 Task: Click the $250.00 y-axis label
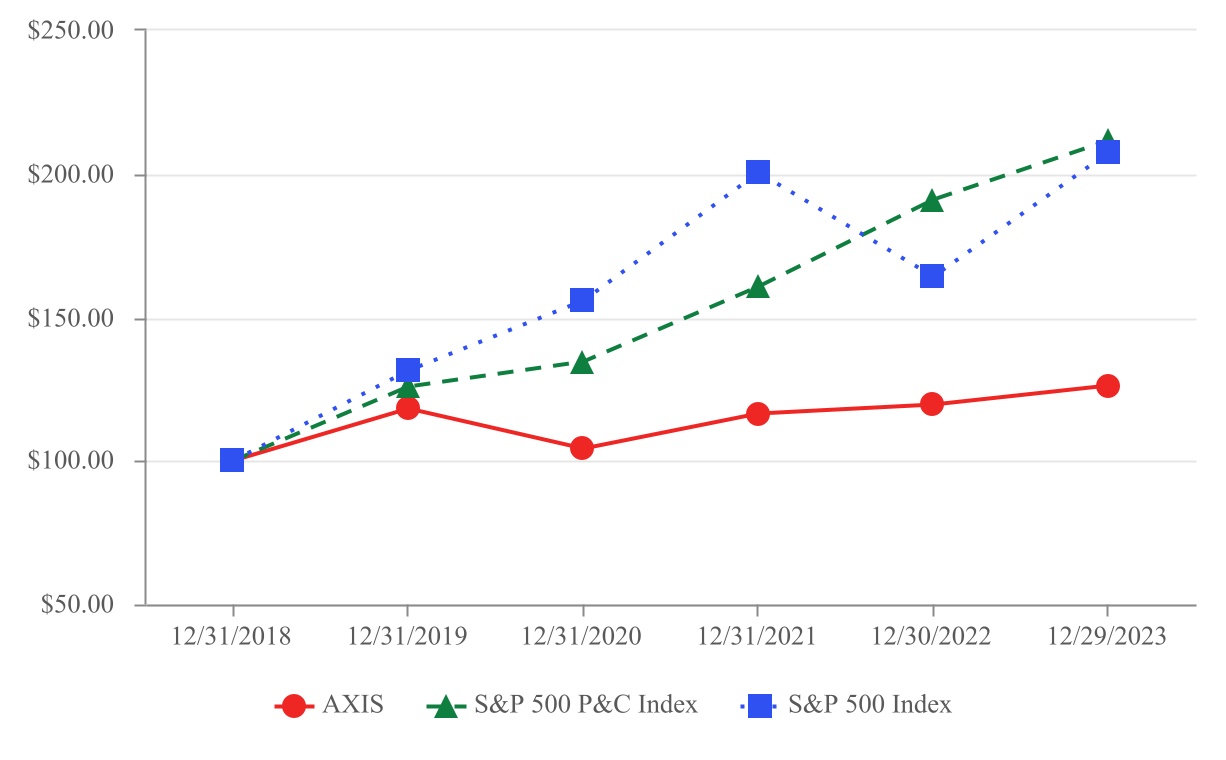(70, 30)
